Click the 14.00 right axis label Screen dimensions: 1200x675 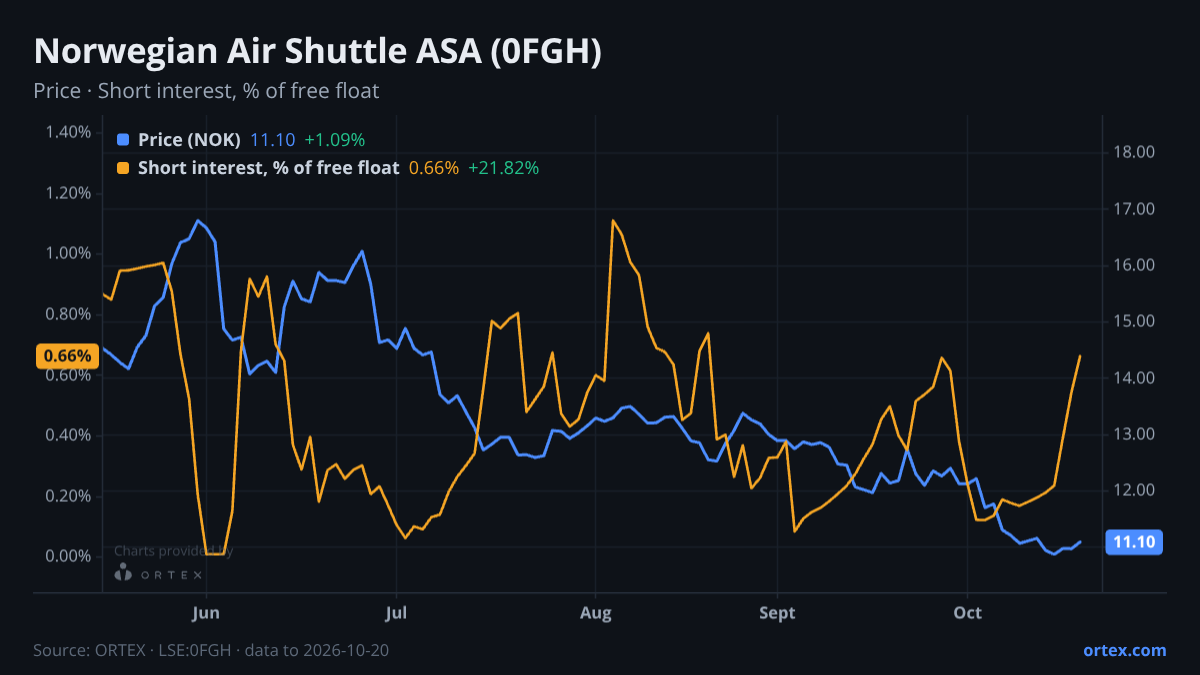(x=1134, y=378)
